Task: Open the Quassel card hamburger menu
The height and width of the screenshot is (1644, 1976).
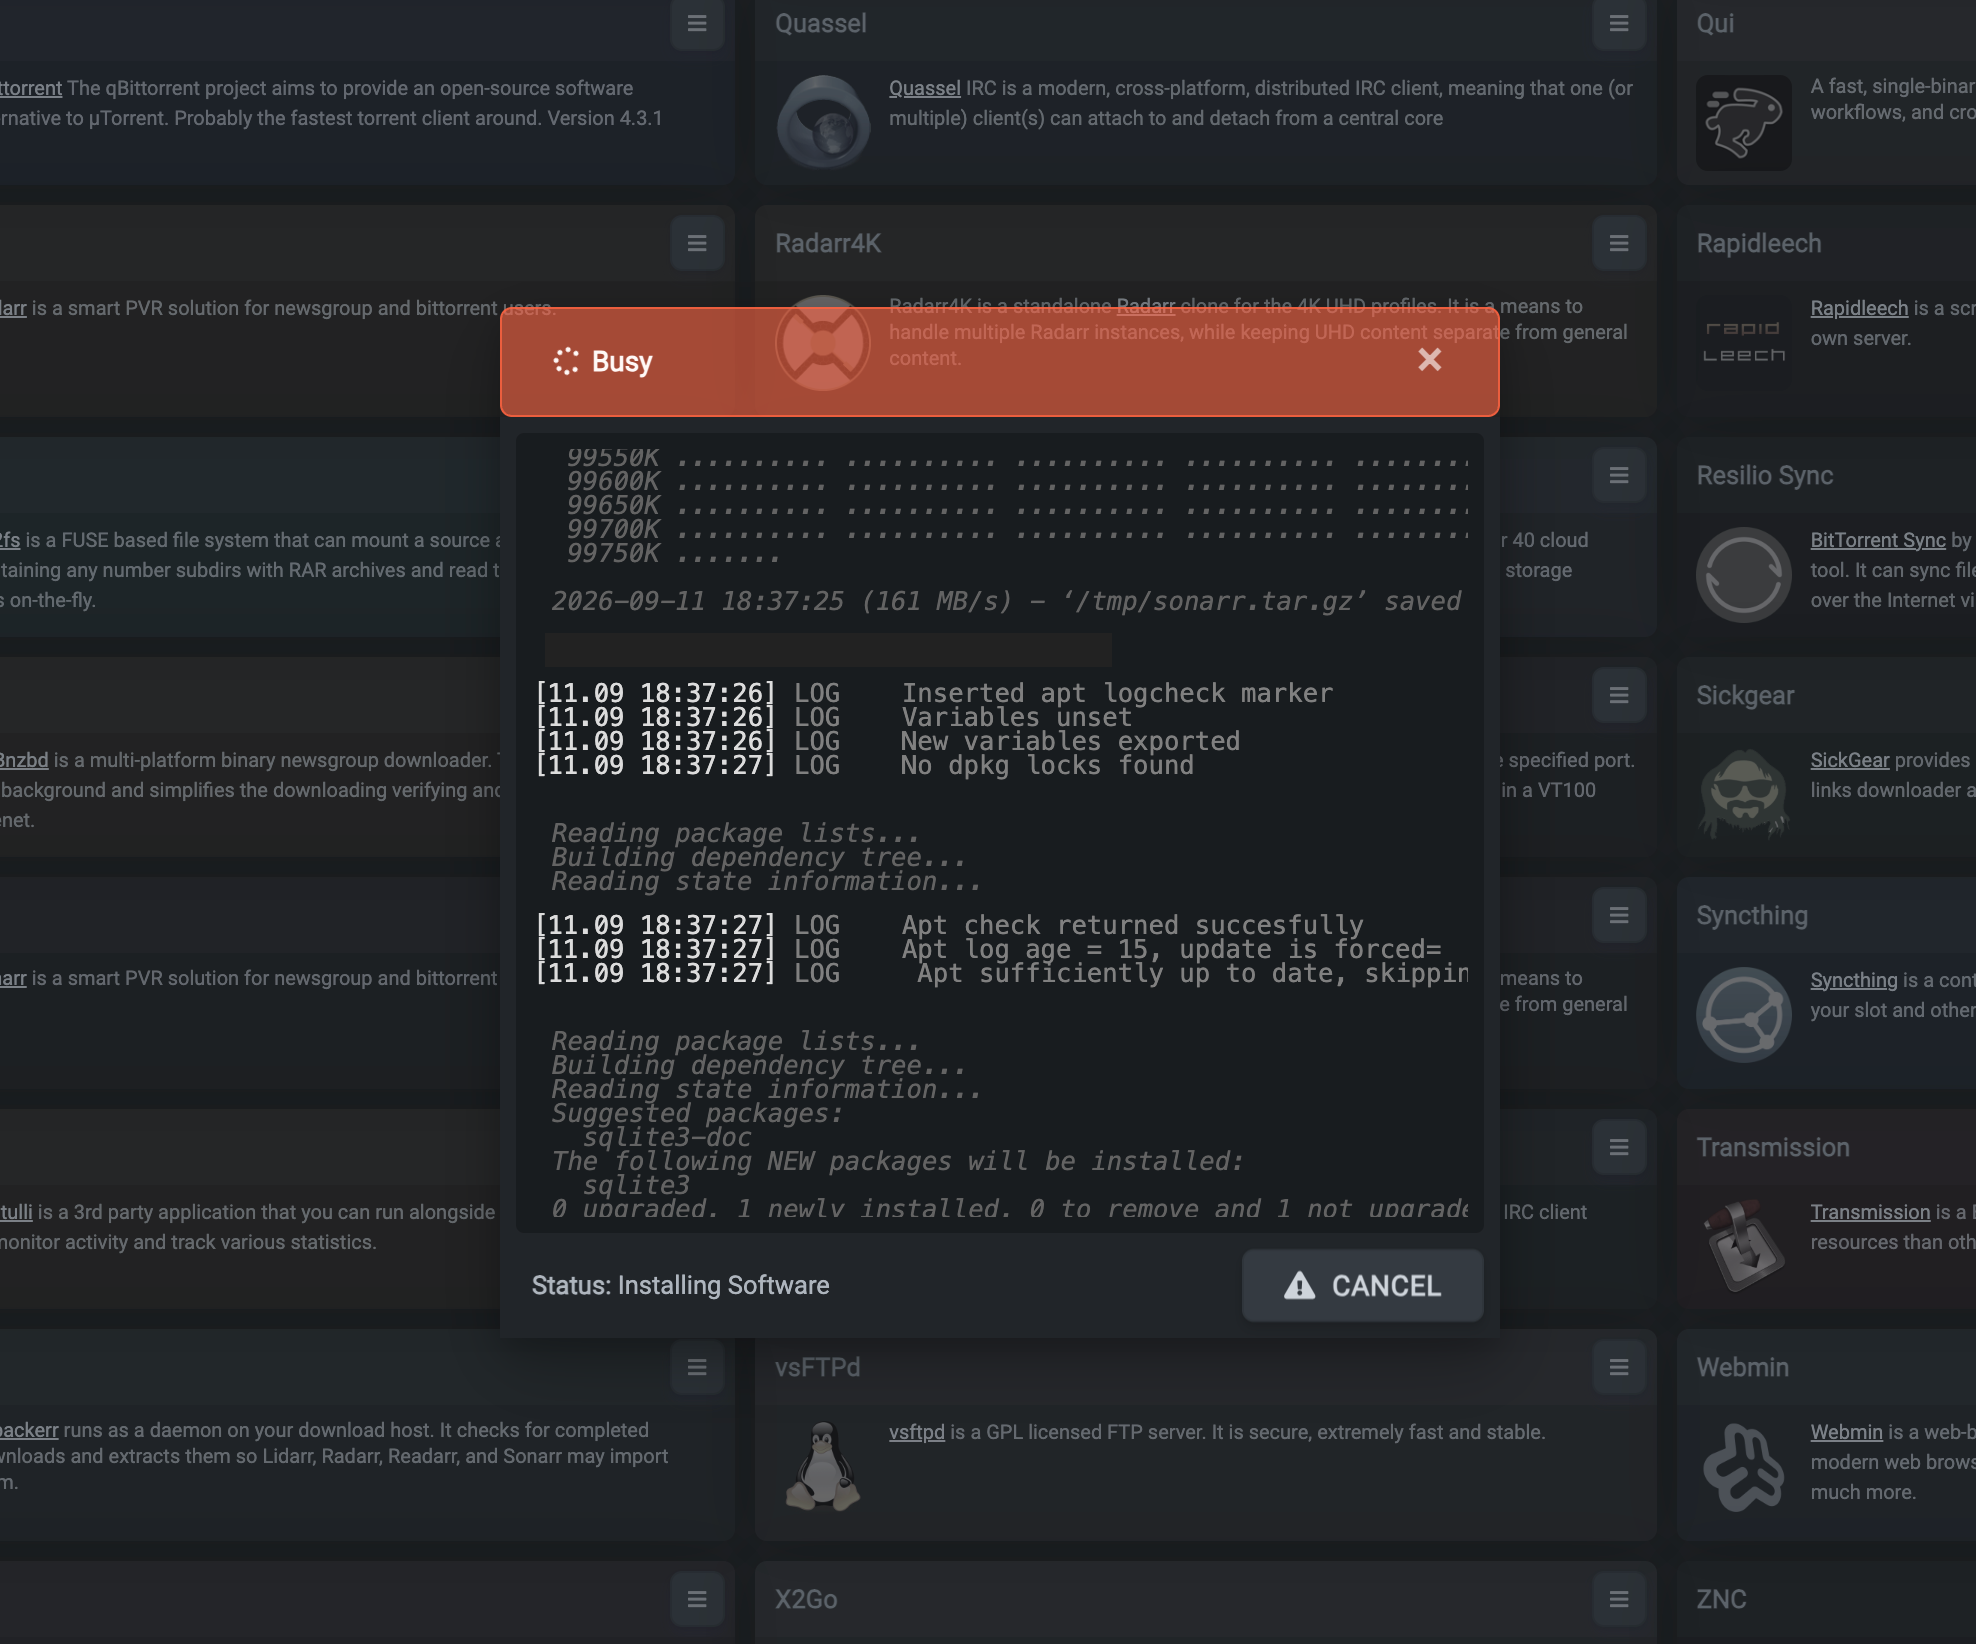Action: tap(1619, 23)
